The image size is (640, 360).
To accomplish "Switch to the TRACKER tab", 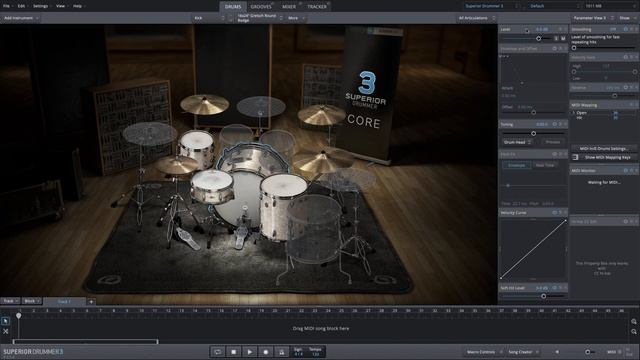I will pyautogui.click(x=317, y=7).
